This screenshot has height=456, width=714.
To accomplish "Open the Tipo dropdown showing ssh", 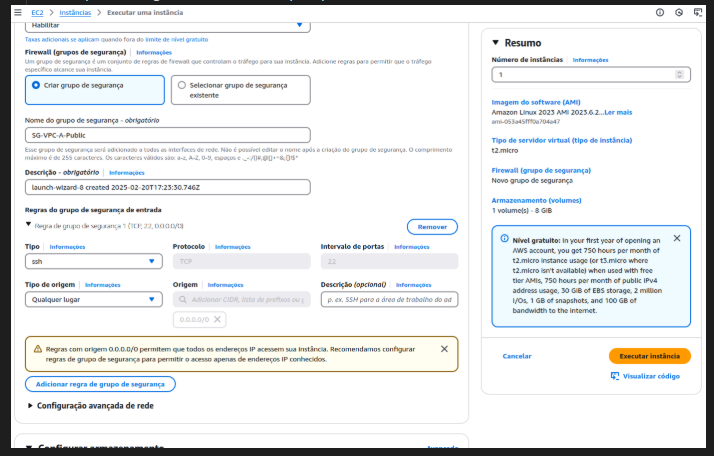I will 93,261.
